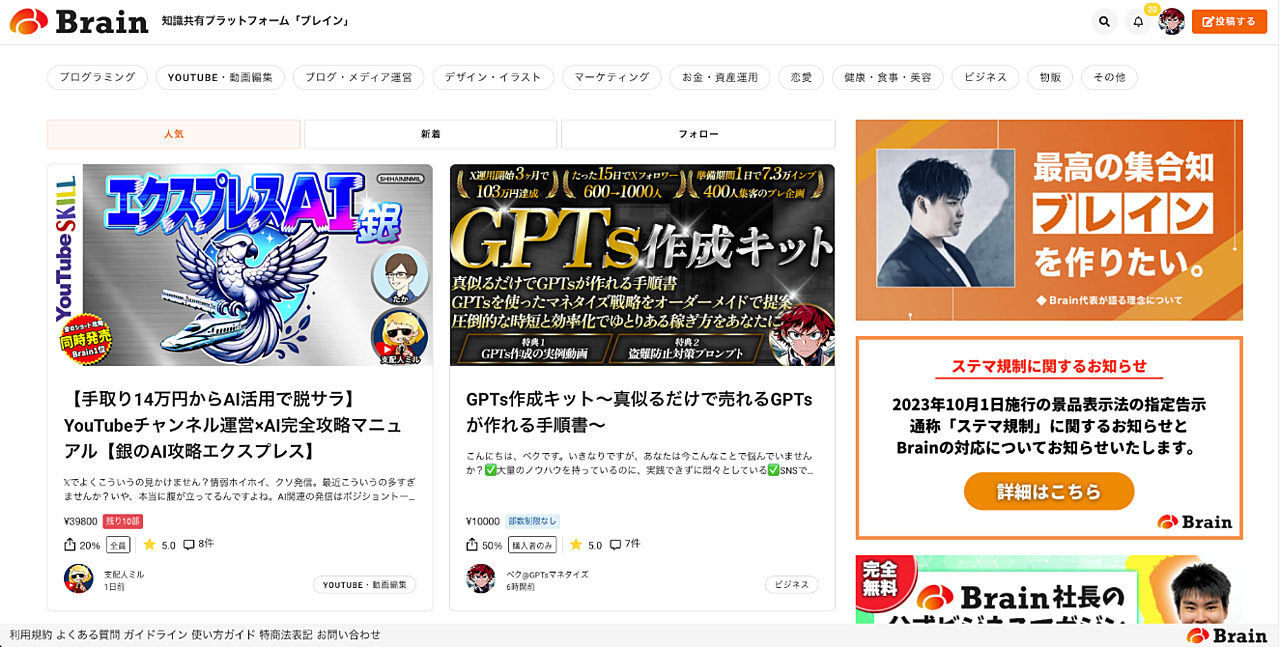
Task: Open the 最高の集合知ブレイン banner
Action: point(1049,220)
